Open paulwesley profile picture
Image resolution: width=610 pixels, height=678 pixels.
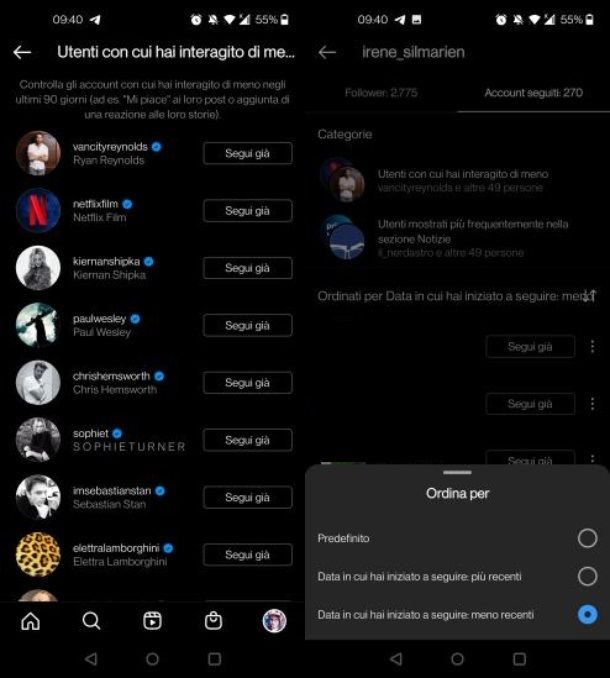(38, 325)
